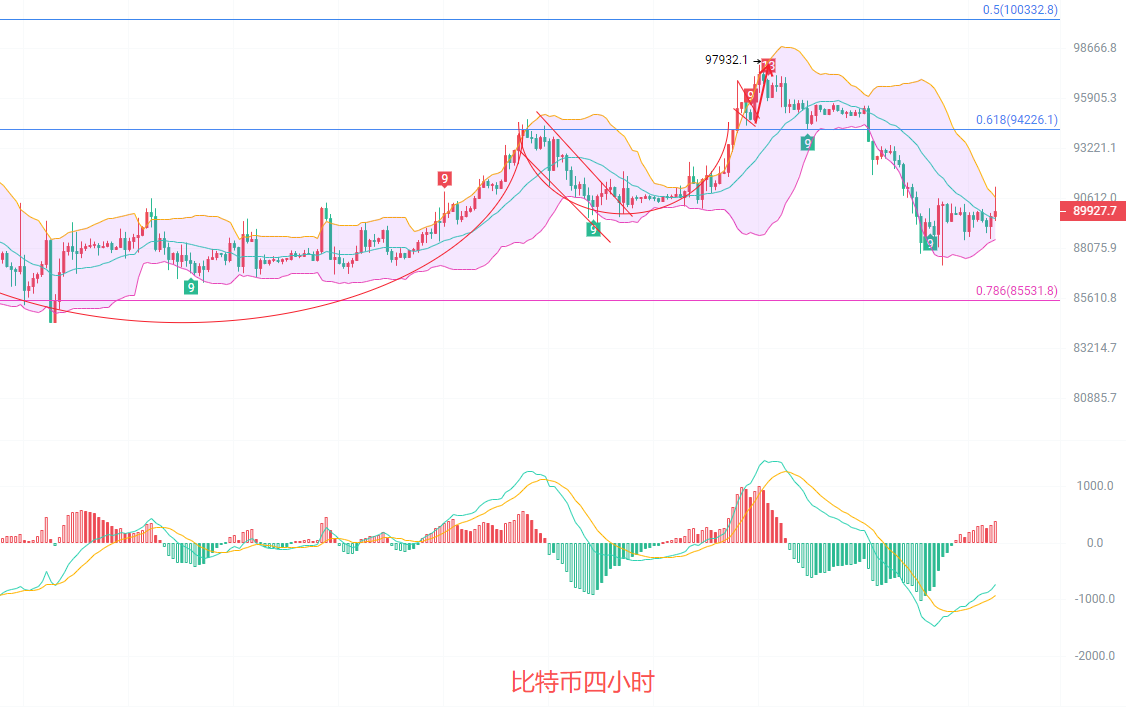Select the lone red 9 marker left of the red trendlines

[x=444, y=179]
